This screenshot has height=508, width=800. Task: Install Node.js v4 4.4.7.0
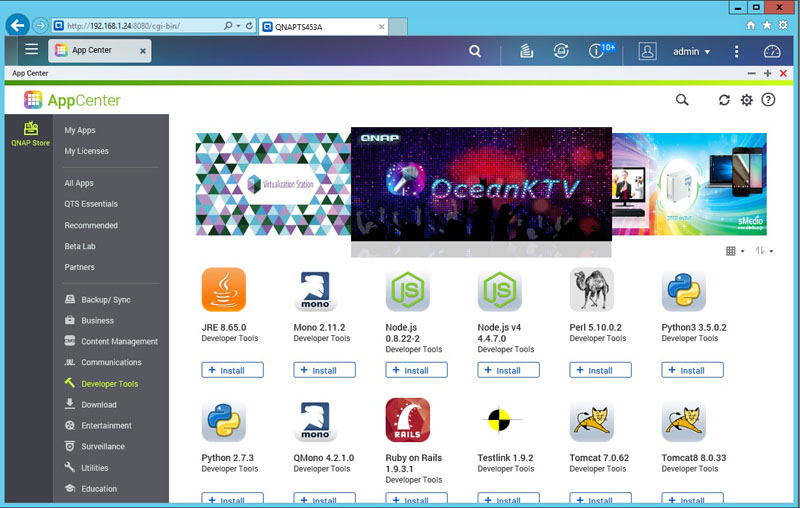[x=509, y=370]
